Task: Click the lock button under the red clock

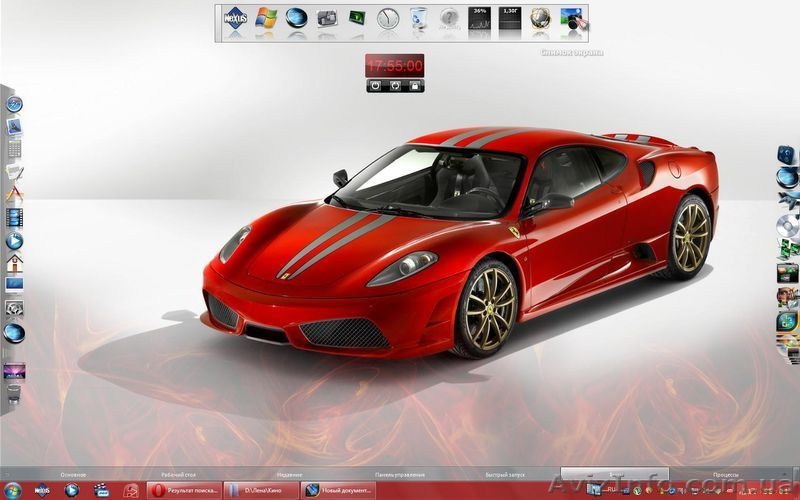Action: point(414,86)
